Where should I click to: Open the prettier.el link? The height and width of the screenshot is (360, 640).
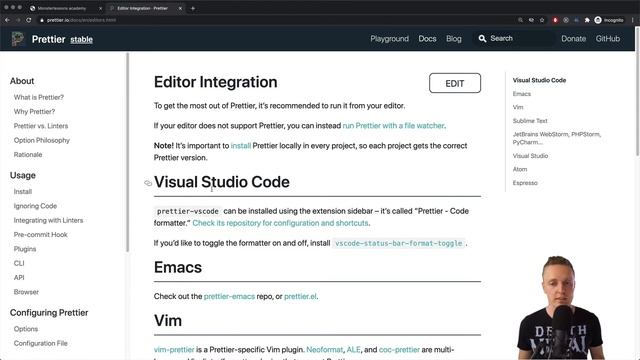[300, 296]
